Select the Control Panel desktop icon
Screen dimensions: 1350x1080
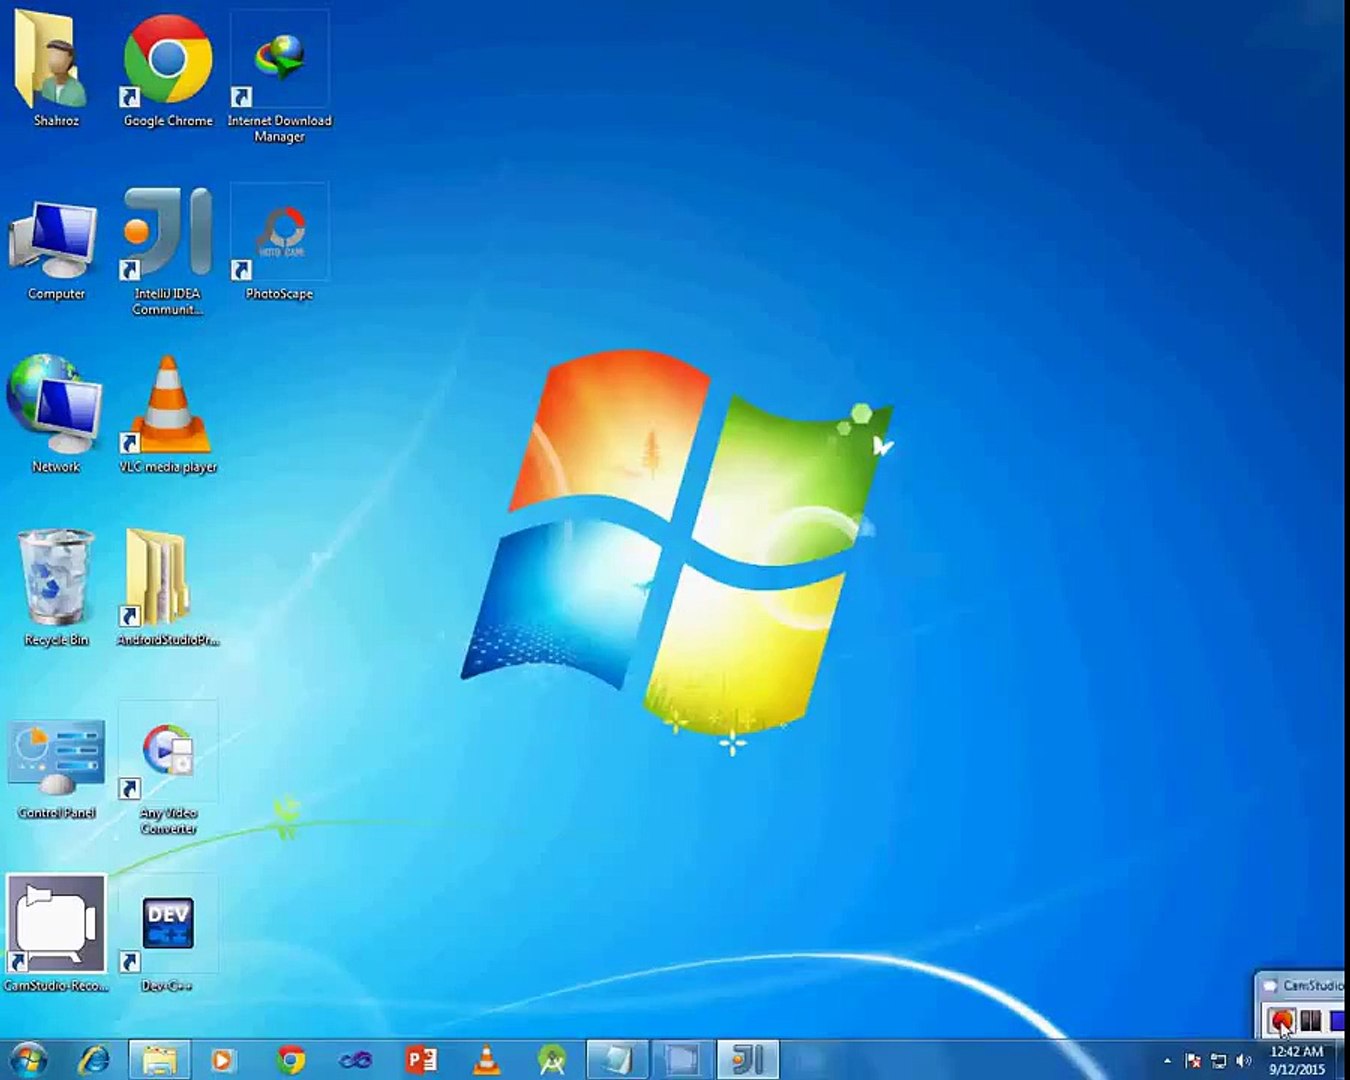pos(56,768)
